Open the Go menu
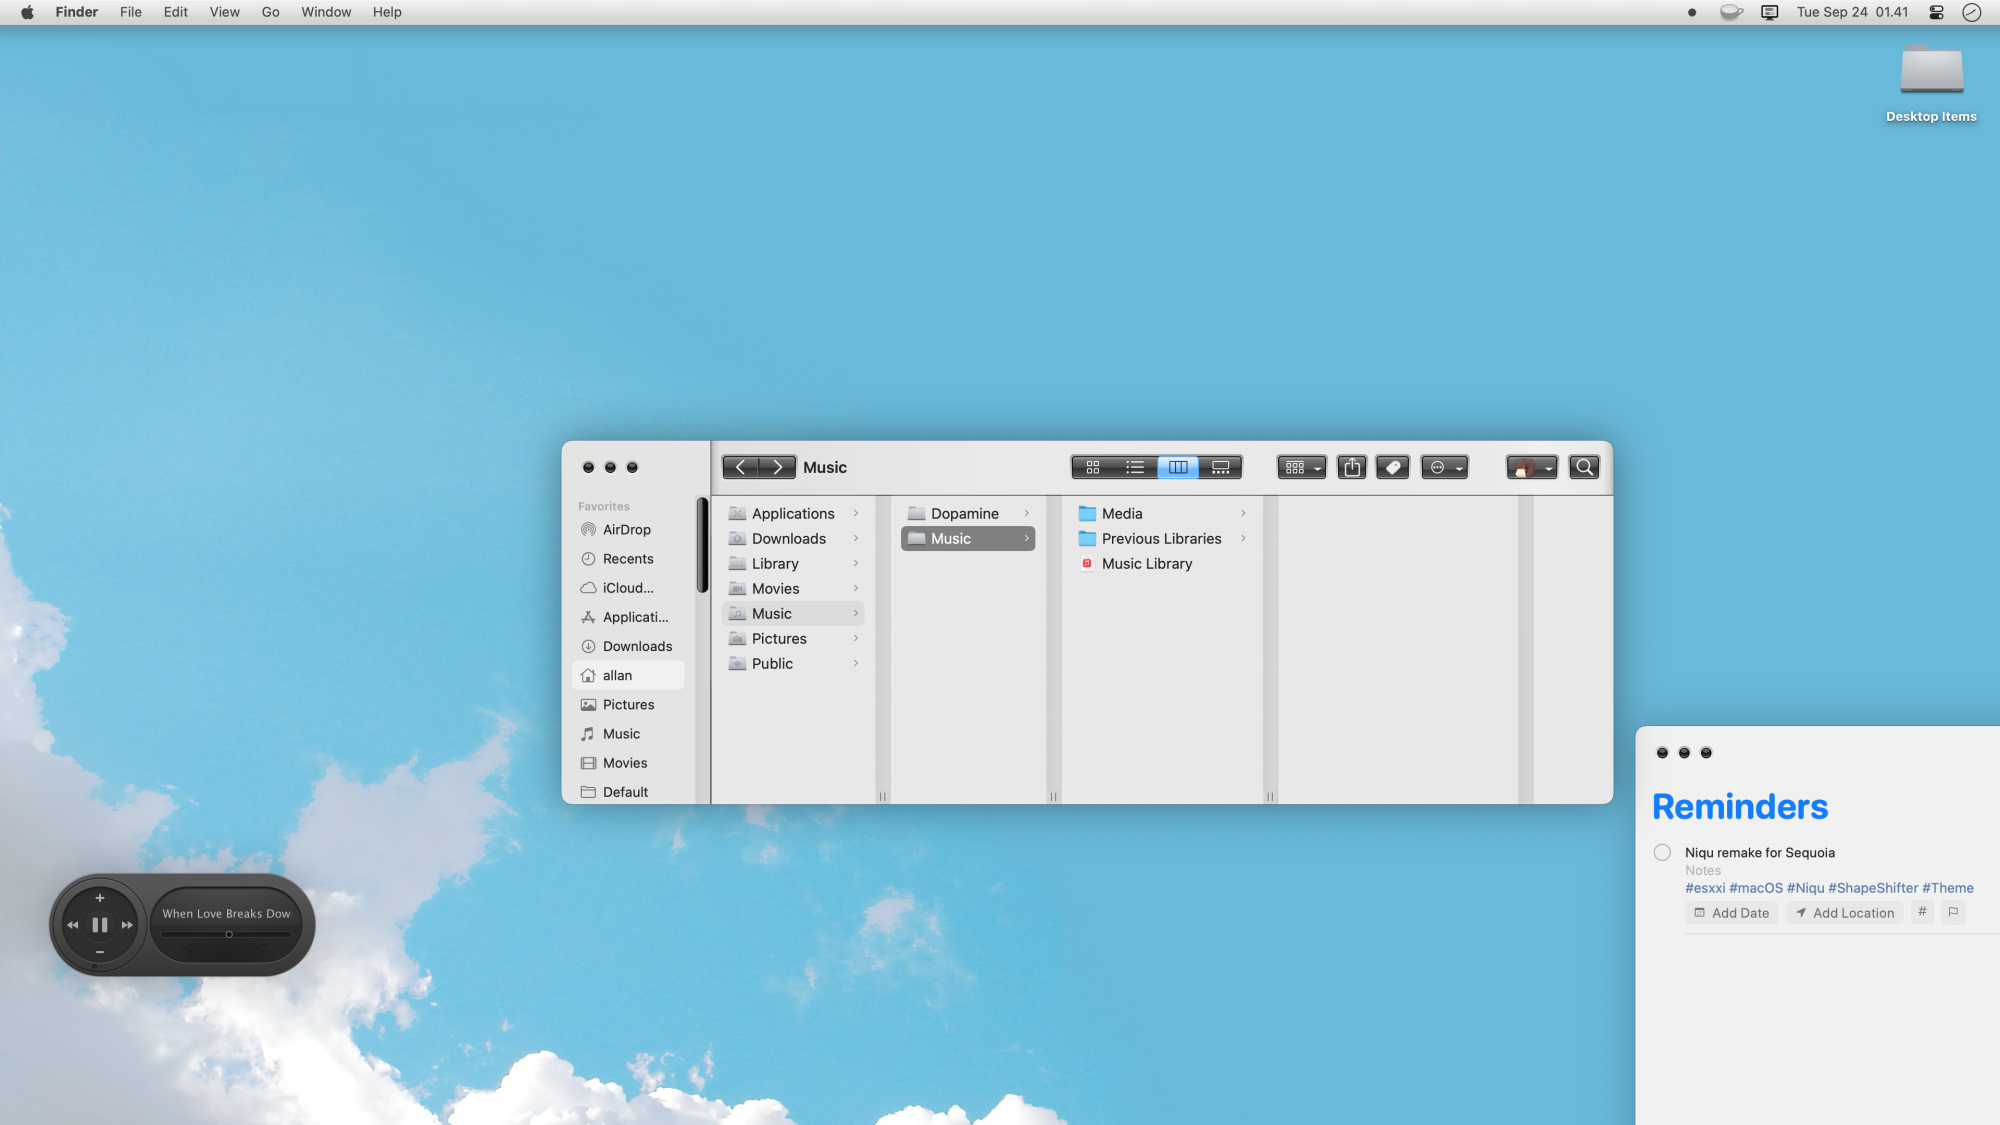Screen dimensions: 2000x1125 270,12
